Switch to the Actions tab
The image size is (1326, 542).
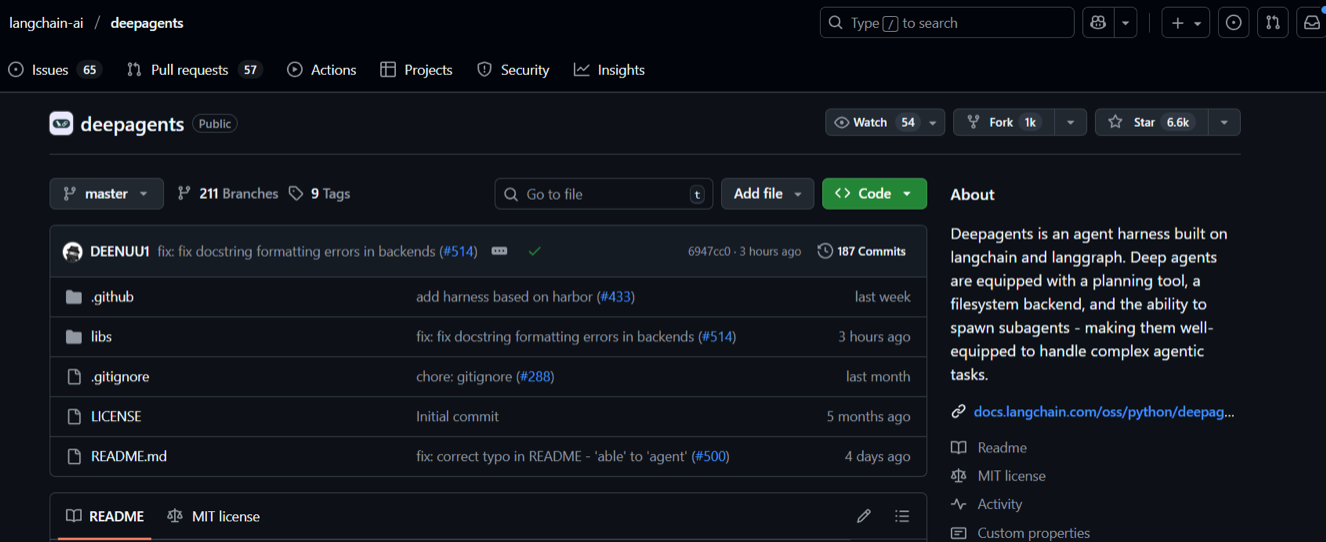322,70
